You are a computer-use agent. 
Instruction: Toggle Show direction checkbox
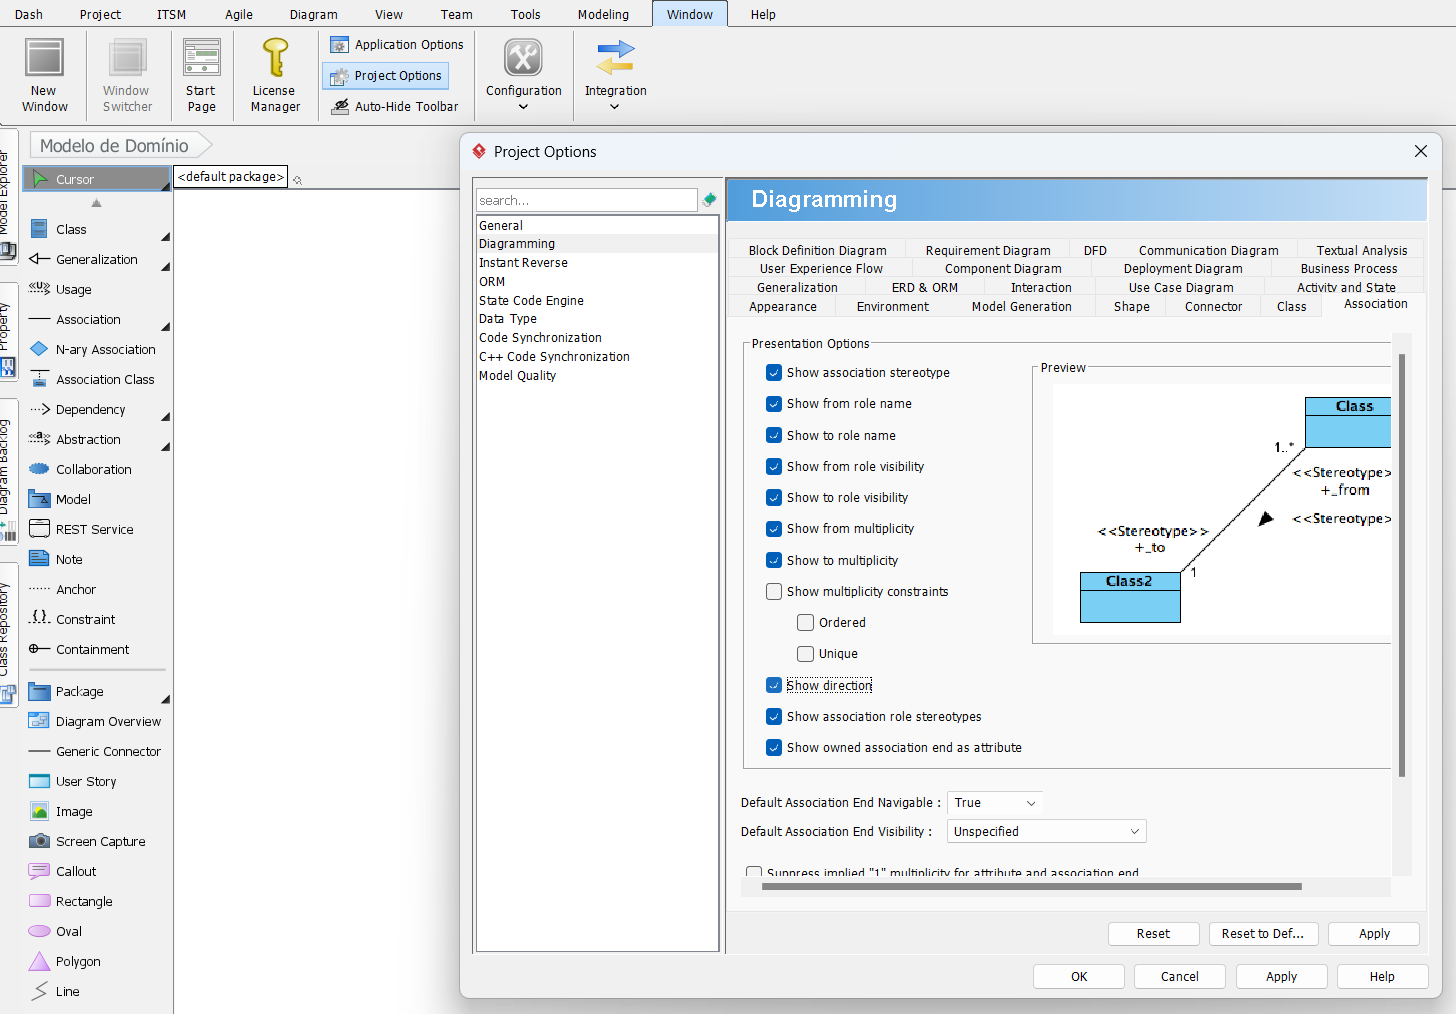coord(774,685)
